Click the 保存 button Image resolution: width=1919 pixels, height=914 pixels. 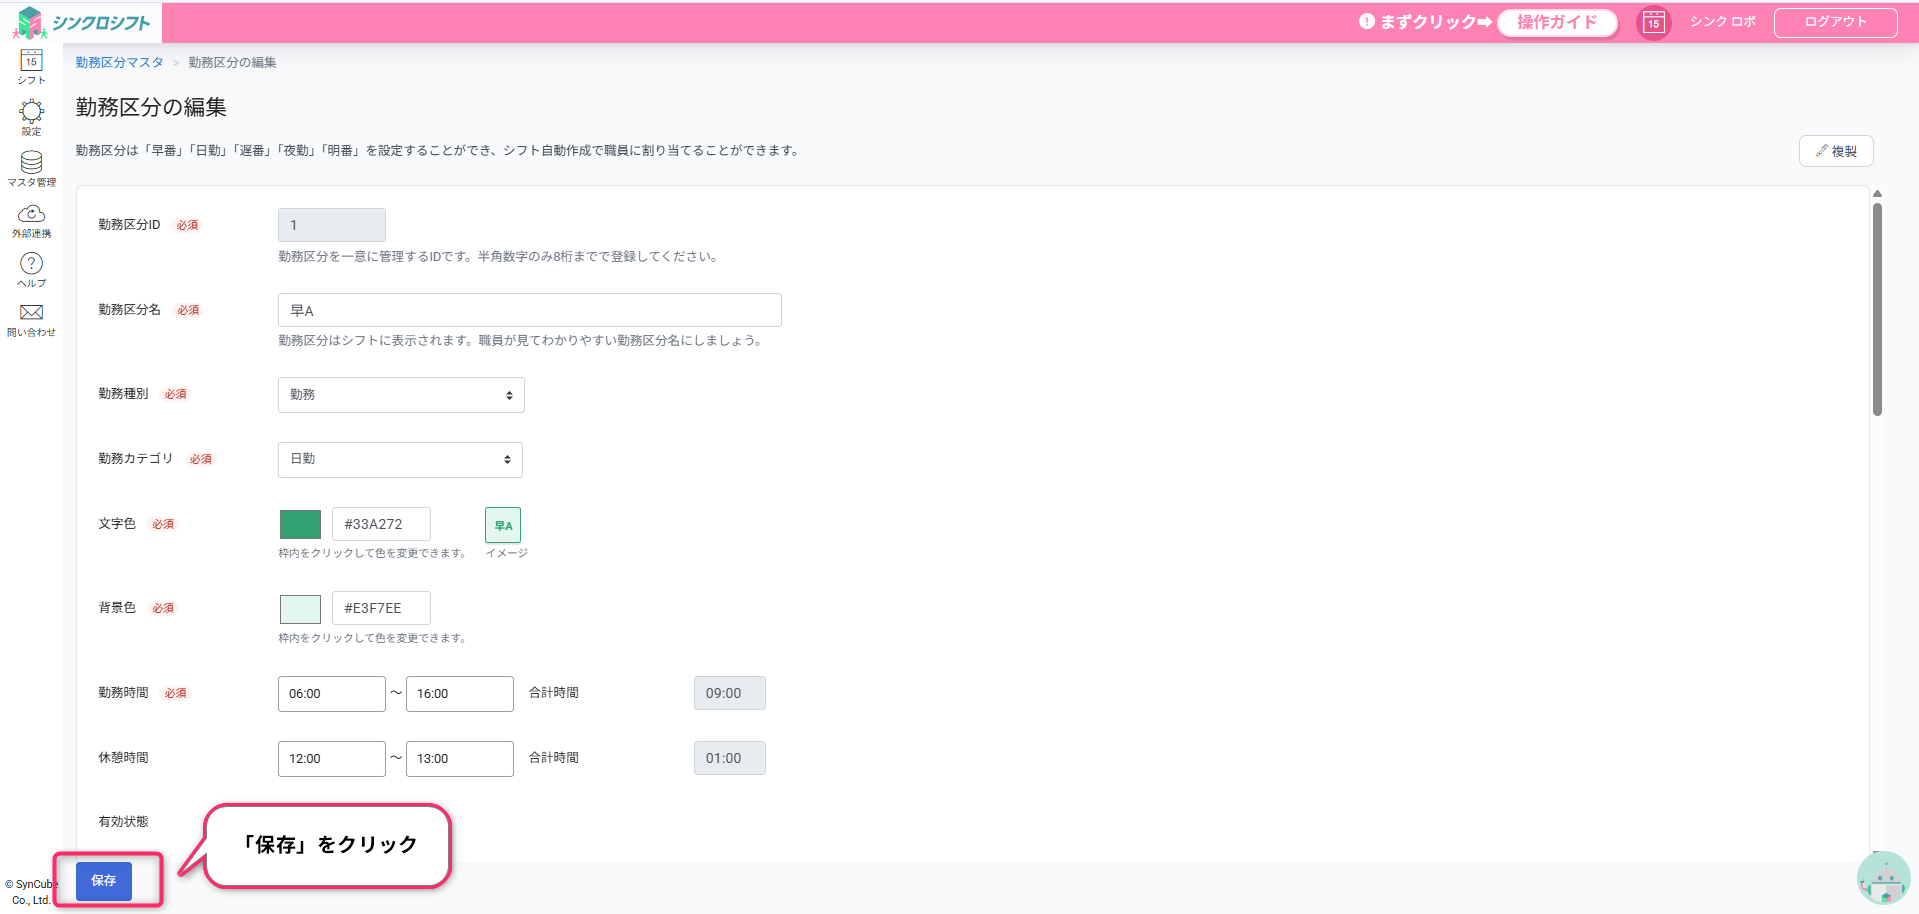click(x=104, y=881)
